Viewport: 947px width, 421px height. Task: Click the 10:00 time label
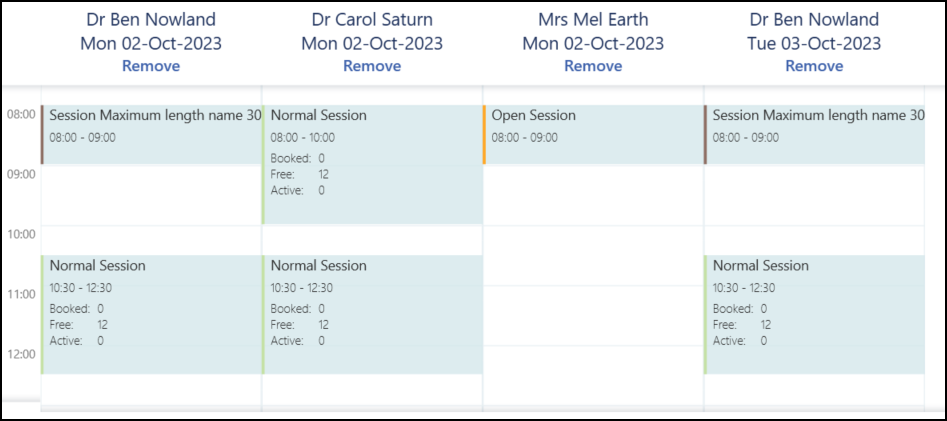(x=20, y=235)
